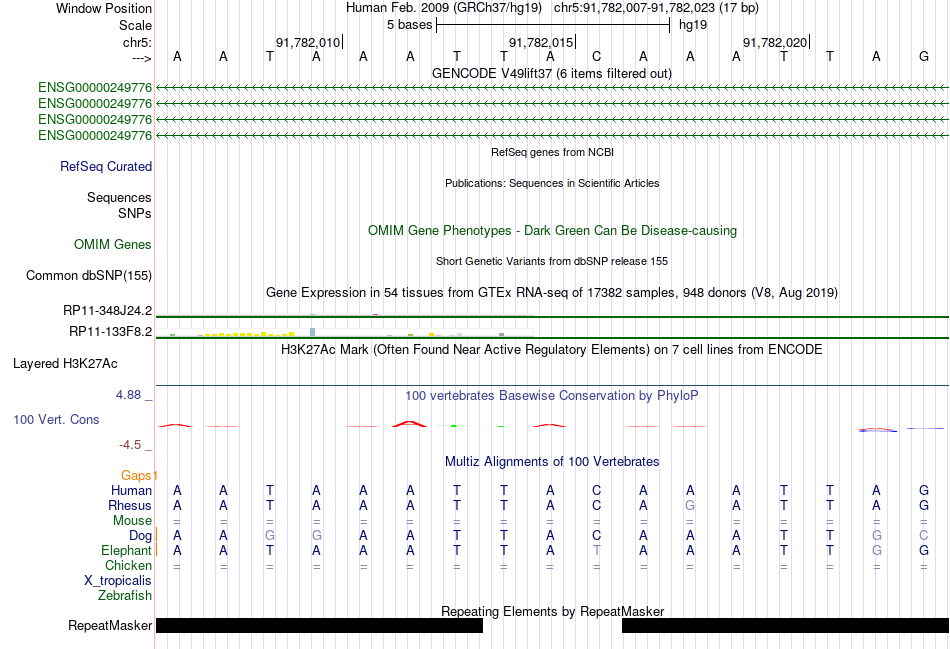This screenshot has height=649, width=950.
Task: Click the hg19 label beside the scale bar
Action: click(x=693, y=25)
